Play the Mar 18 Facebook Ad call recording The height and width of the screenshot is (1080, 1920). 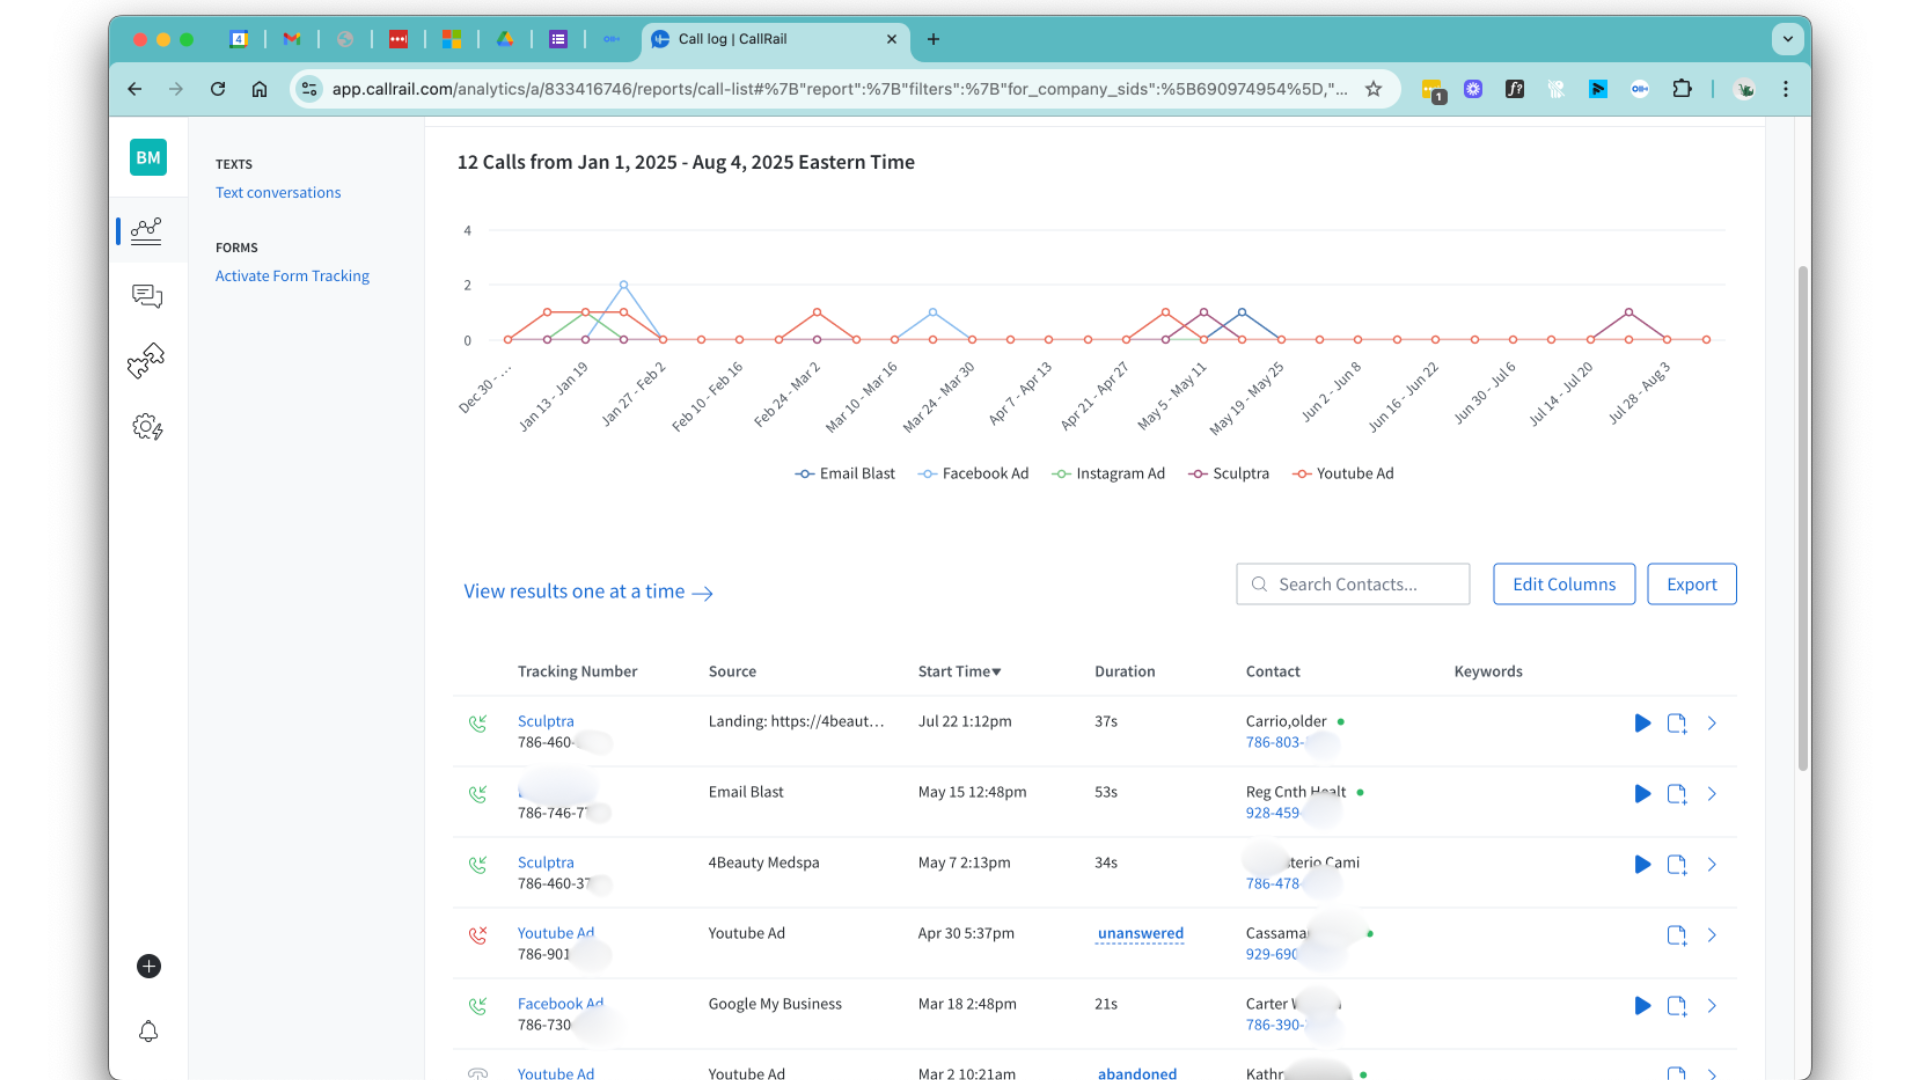pos(1642,1006)
